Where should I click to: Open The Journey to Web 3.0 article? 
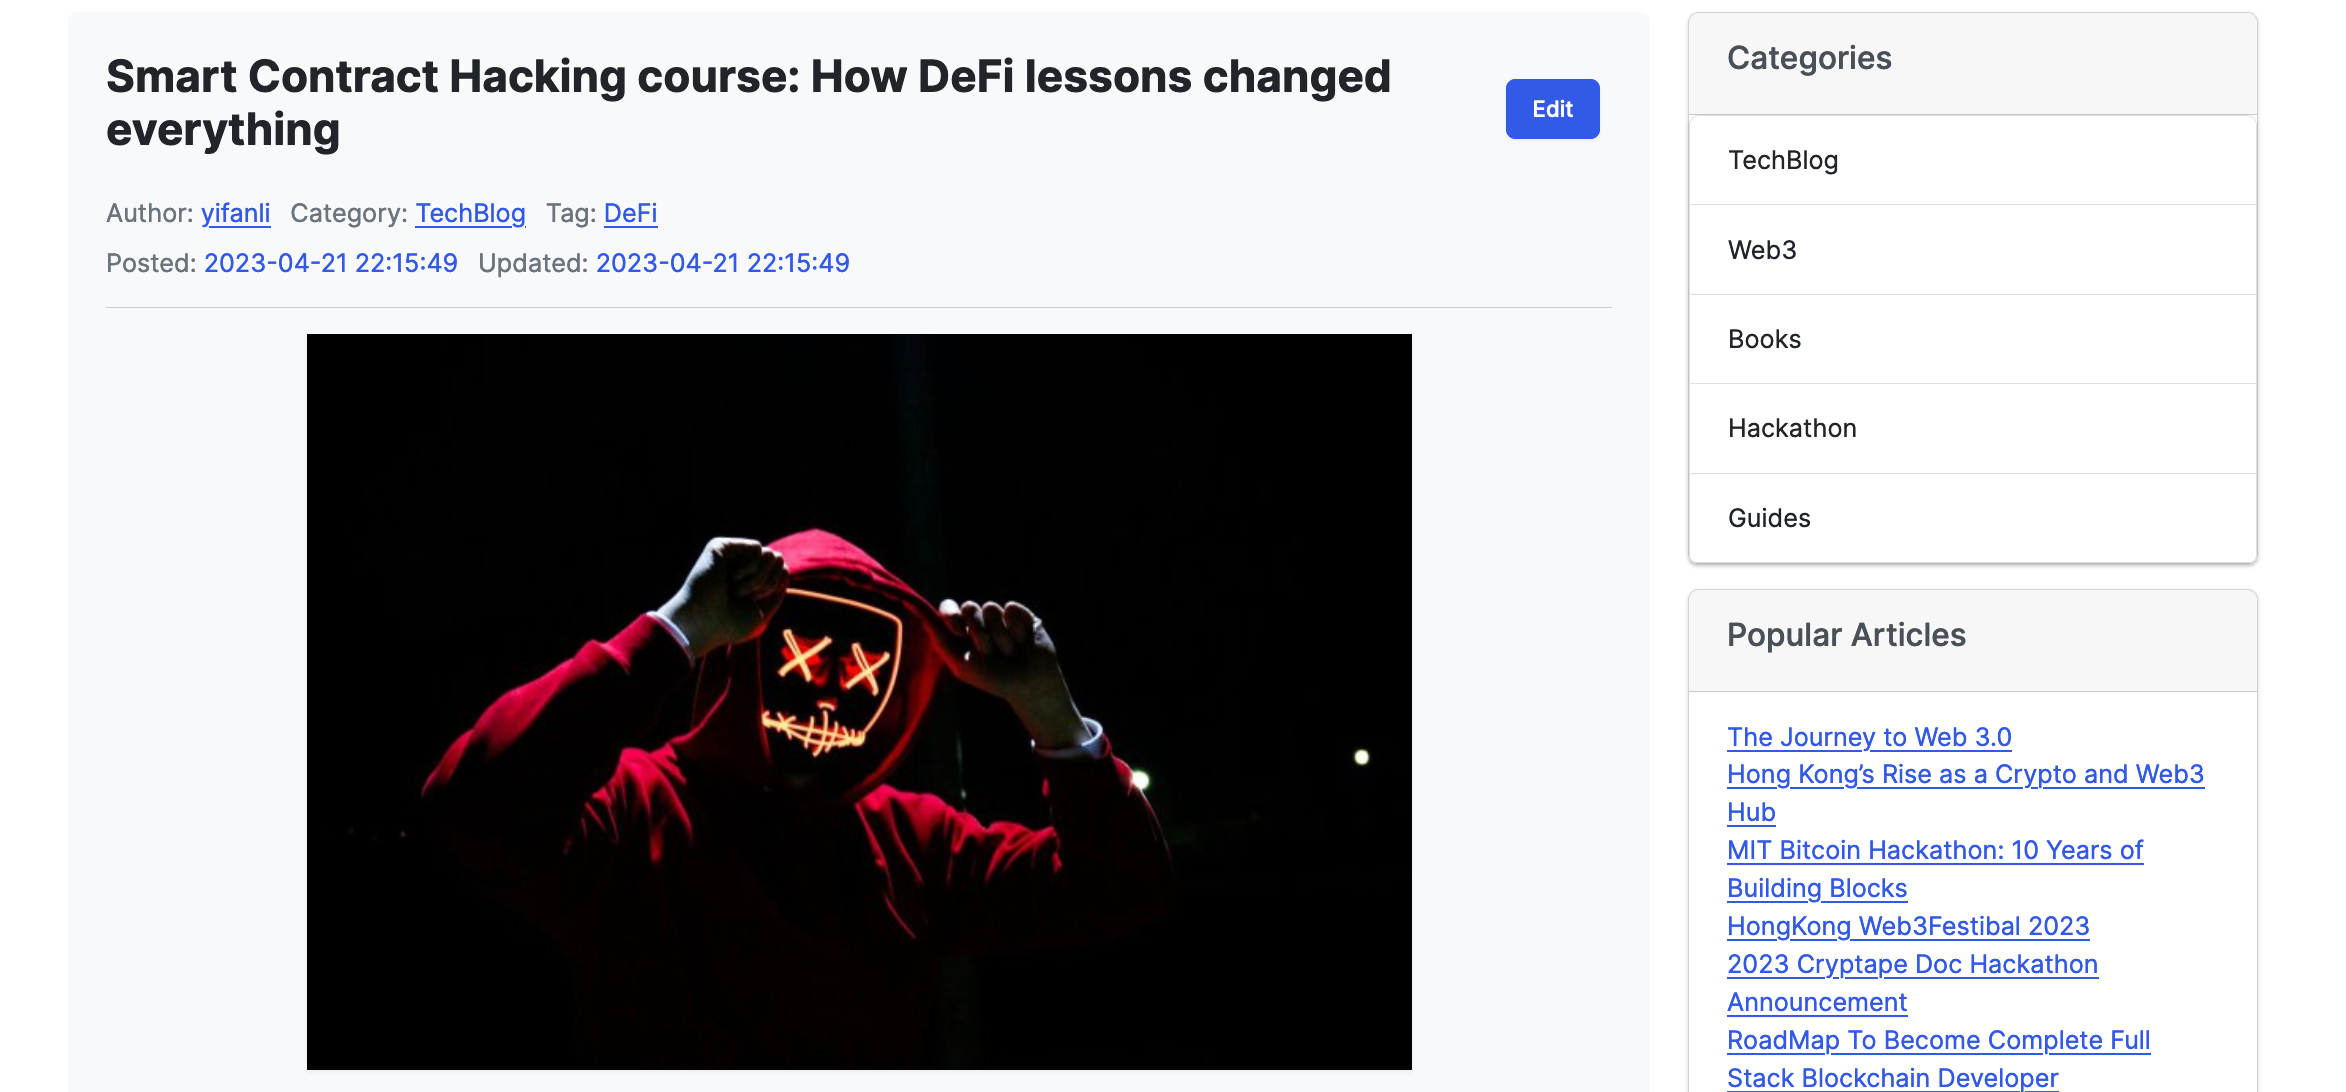pos(1869,737)
